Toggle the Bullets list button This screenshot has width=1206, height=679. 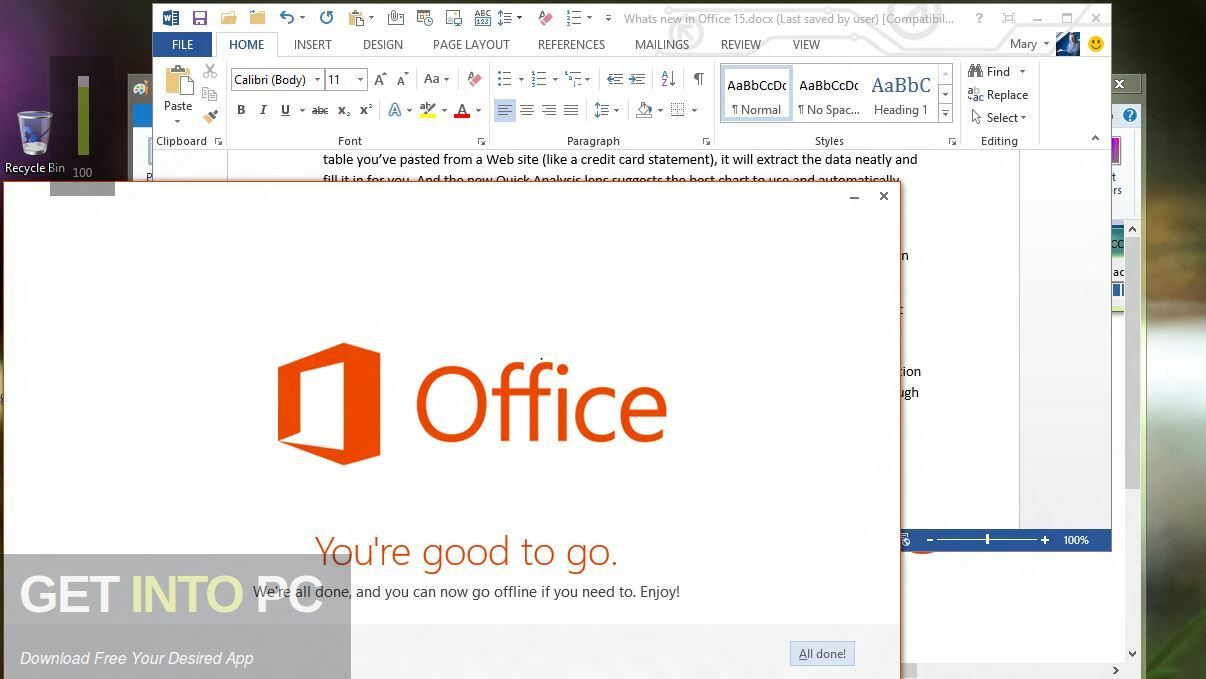click(504, 79)
